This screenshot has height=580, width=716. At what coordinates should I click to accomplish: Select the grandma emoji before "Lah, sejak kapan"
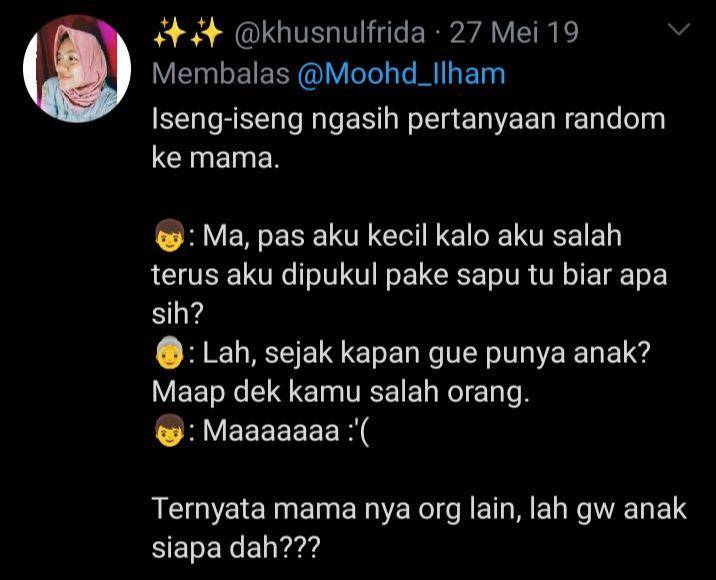coord(169,353)
